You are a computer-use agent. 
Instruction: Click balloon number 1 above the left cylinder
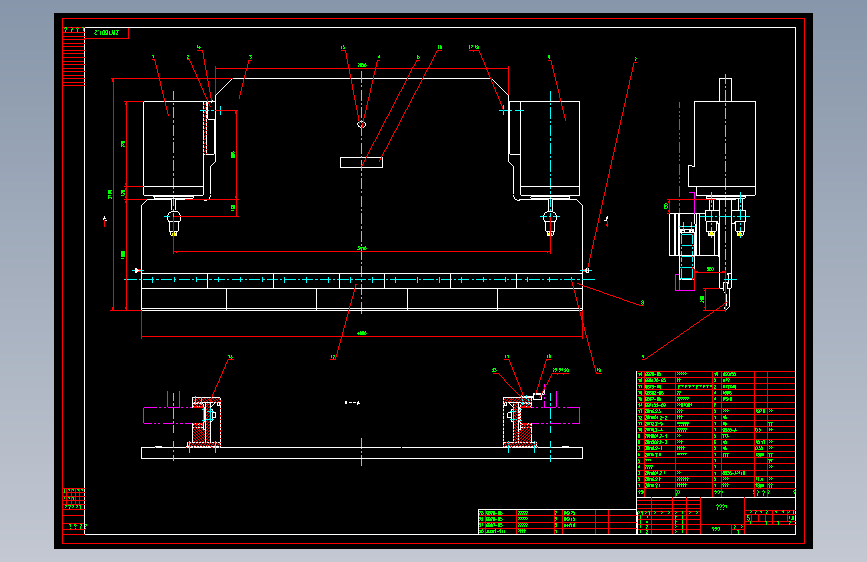point(153,56)
